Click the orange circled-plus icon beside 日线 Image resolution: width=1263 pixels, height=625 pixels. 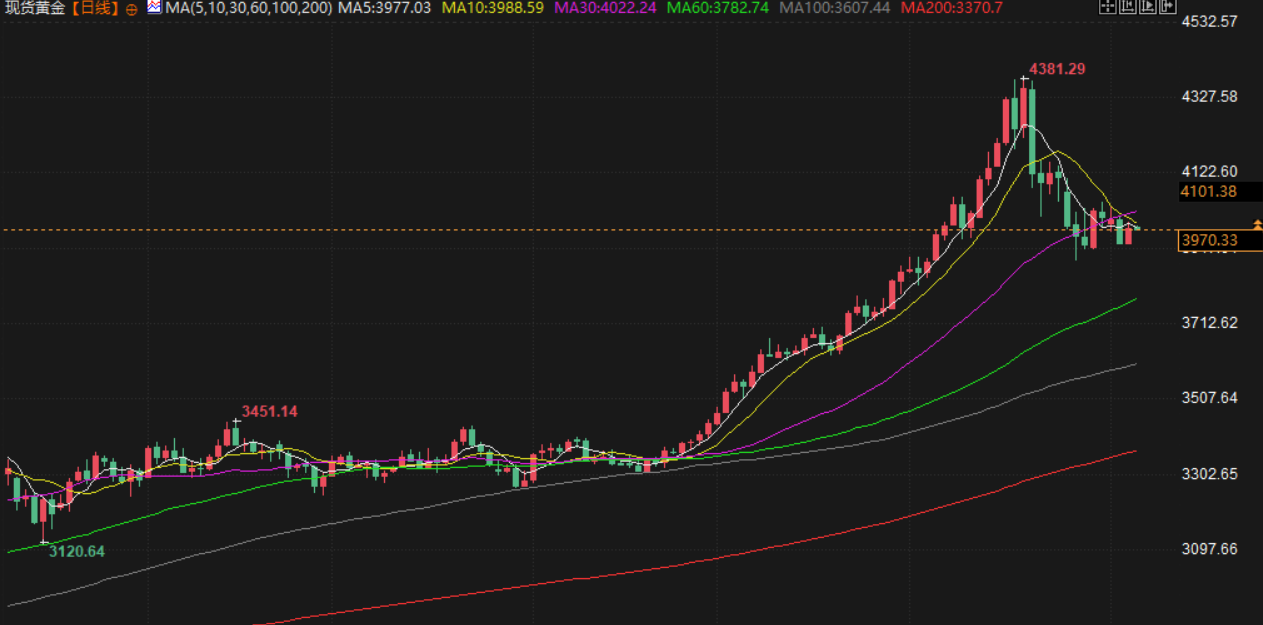(132, 9)
